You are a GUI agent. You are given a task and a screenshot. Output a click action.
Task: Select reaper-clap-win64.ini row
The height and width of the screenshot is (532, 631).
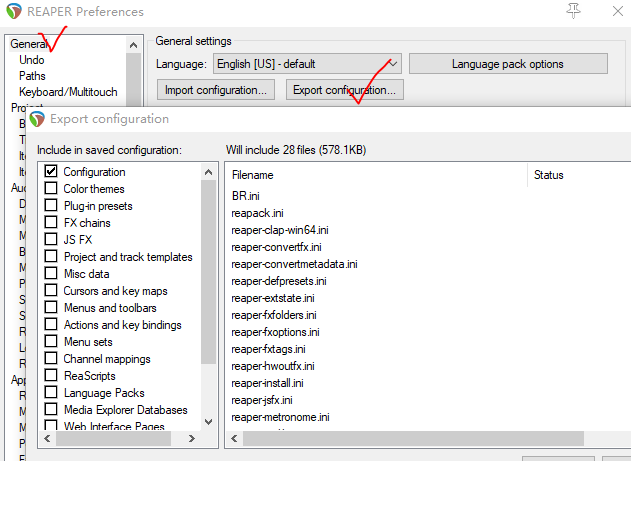pyautogui.click(x=280, y=230)
